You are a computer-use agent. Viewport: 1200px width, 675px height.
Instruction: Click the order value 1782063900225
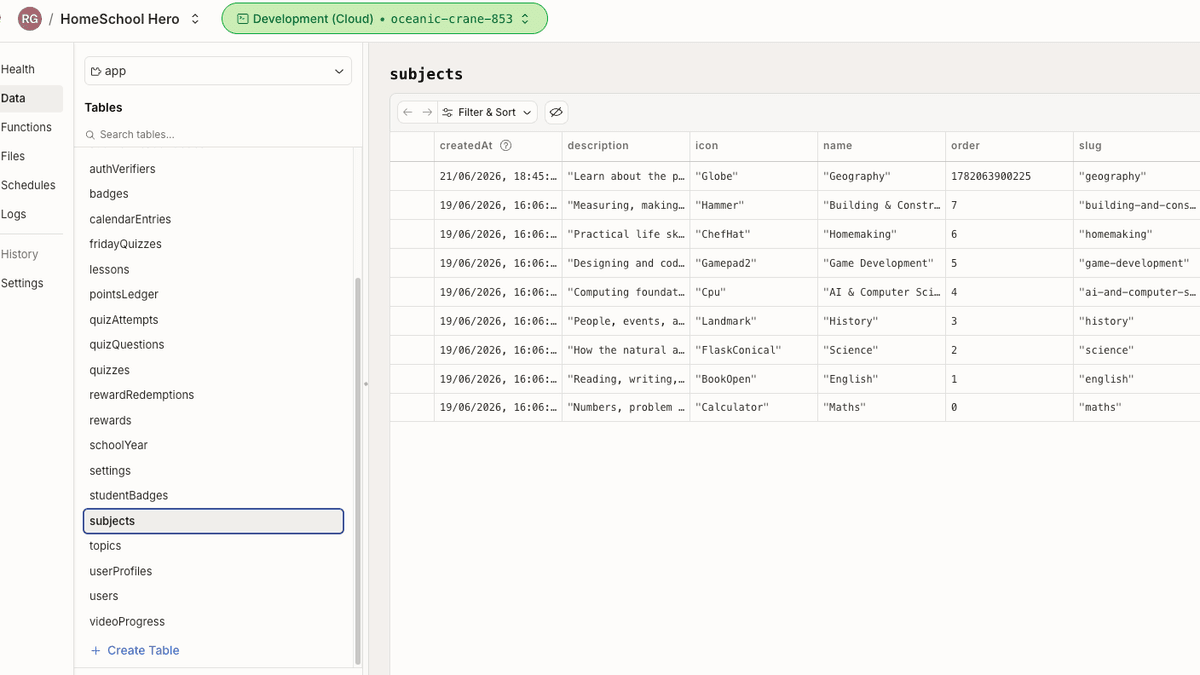pos(1010,176)
